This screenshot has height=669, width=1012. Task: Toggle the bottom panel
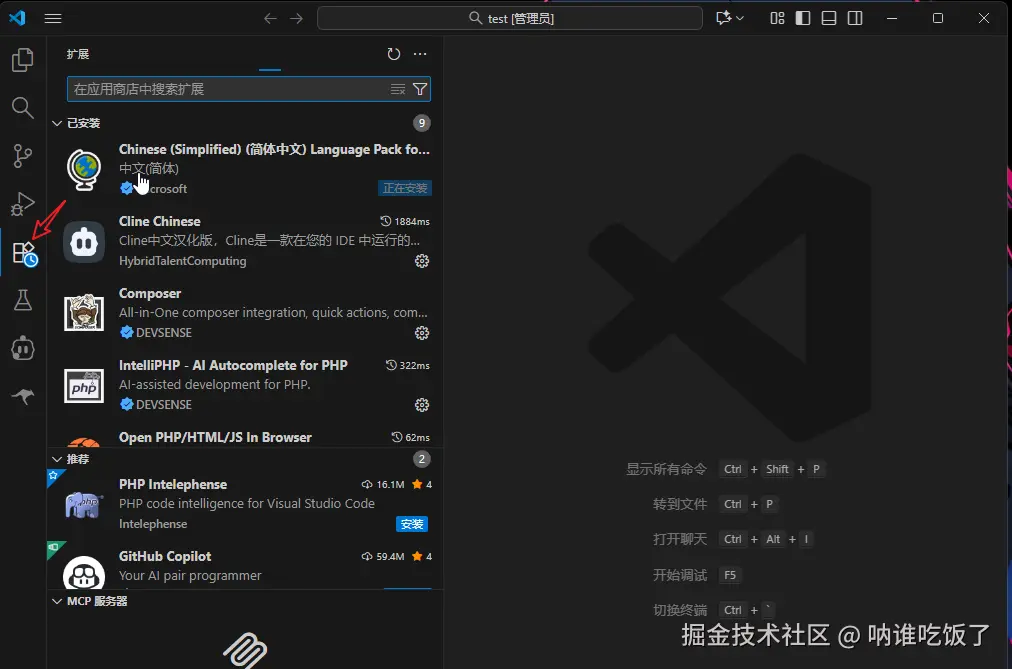pos(829,18)
